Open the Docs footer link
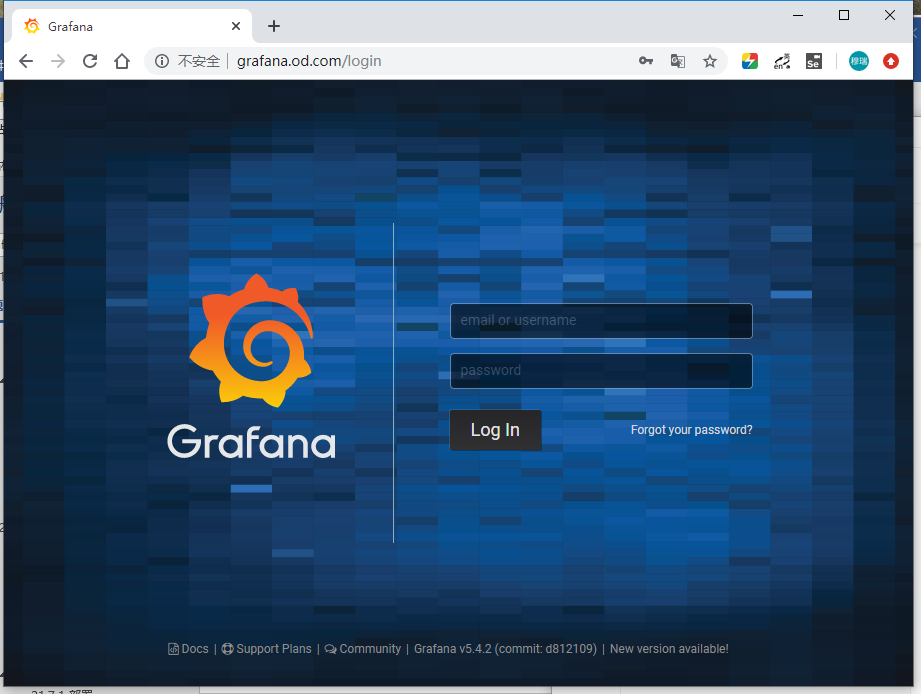The height and width of the screenshot is (694, 921). pos(189,649)
